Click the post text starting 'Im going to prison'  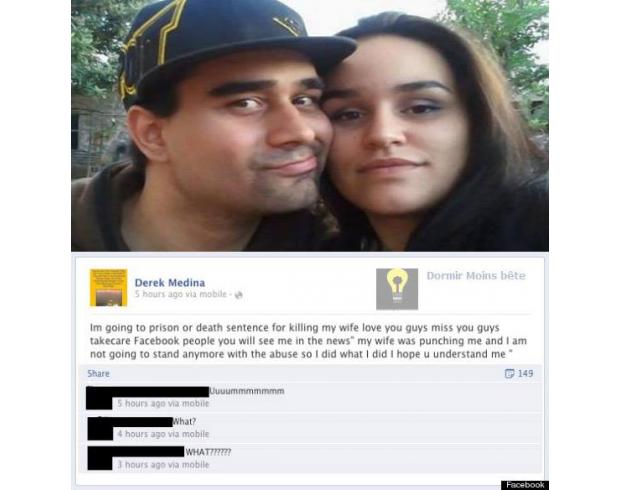(308, 341)
